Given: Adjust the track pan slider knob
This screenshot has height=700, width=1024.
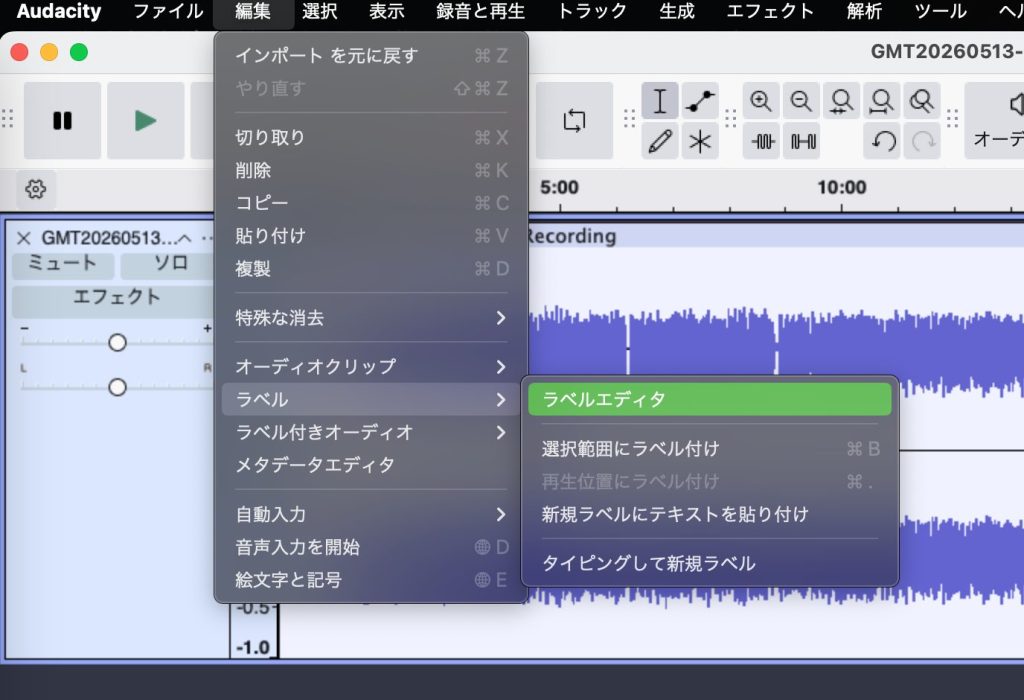Looking at the screenshot, I should [118, 387].
